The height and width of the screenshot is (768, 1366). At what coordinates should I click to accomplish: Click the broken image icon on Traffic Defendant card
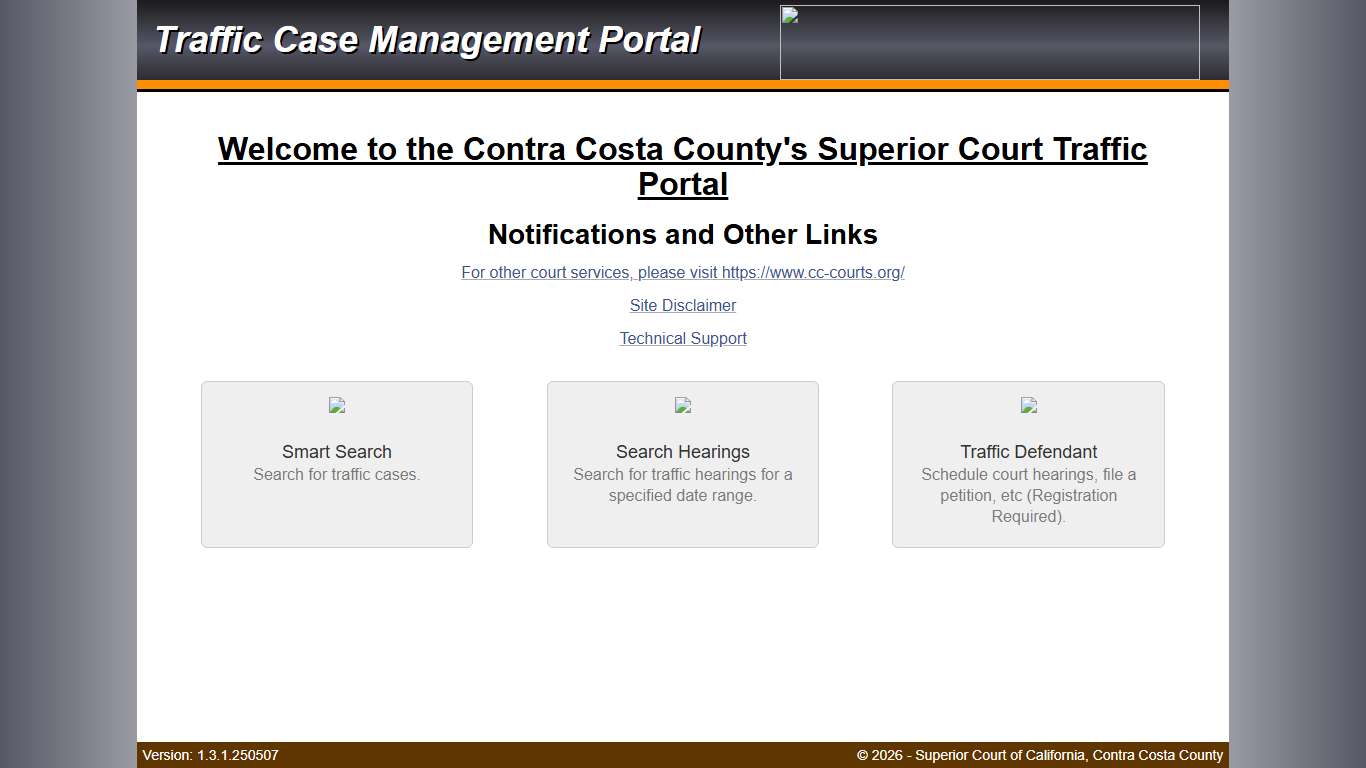pyautogui.click(x=1028, y=405)
